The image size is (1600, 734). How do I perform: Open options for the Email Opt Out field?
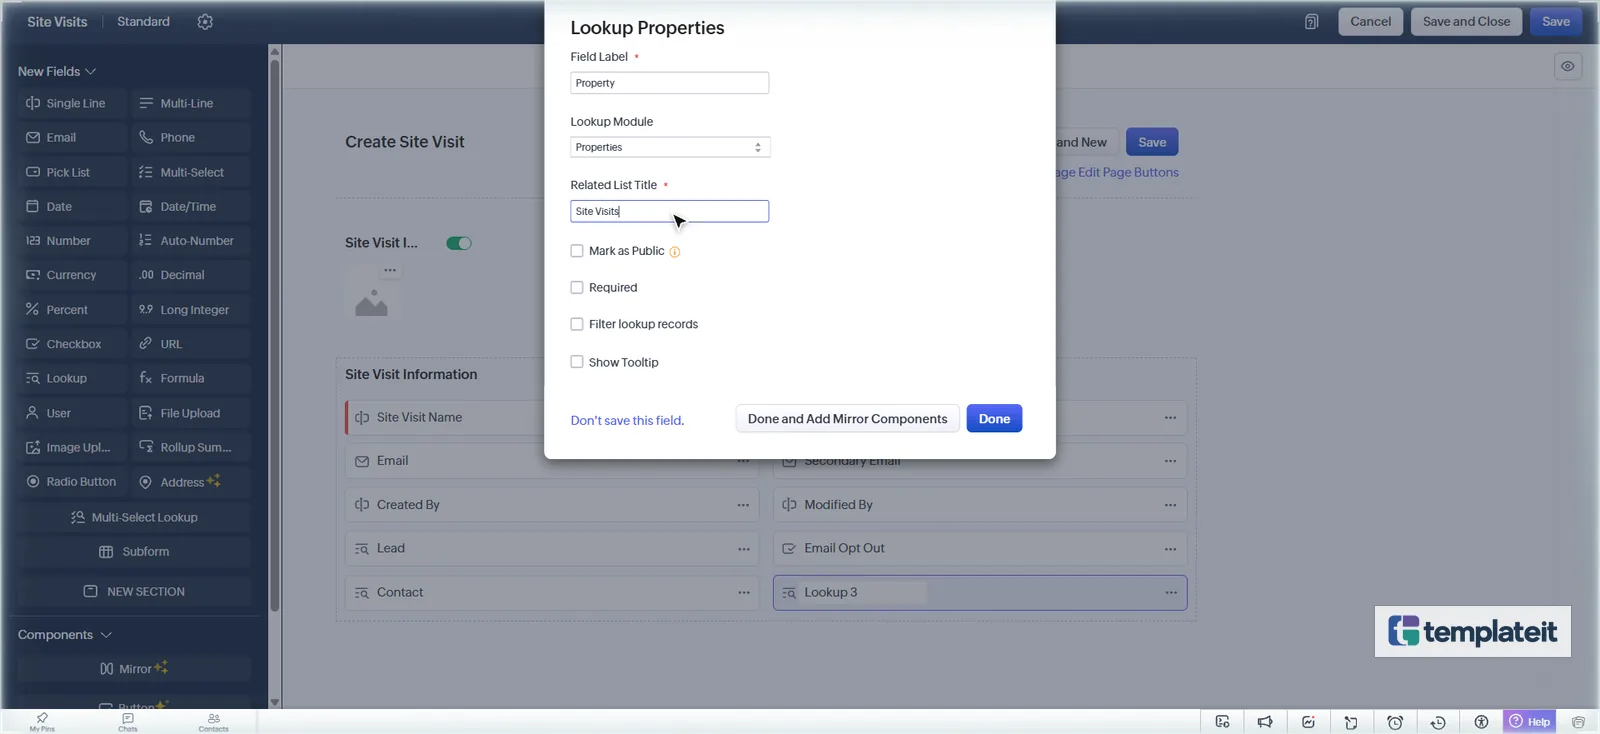click(1171, 549)
